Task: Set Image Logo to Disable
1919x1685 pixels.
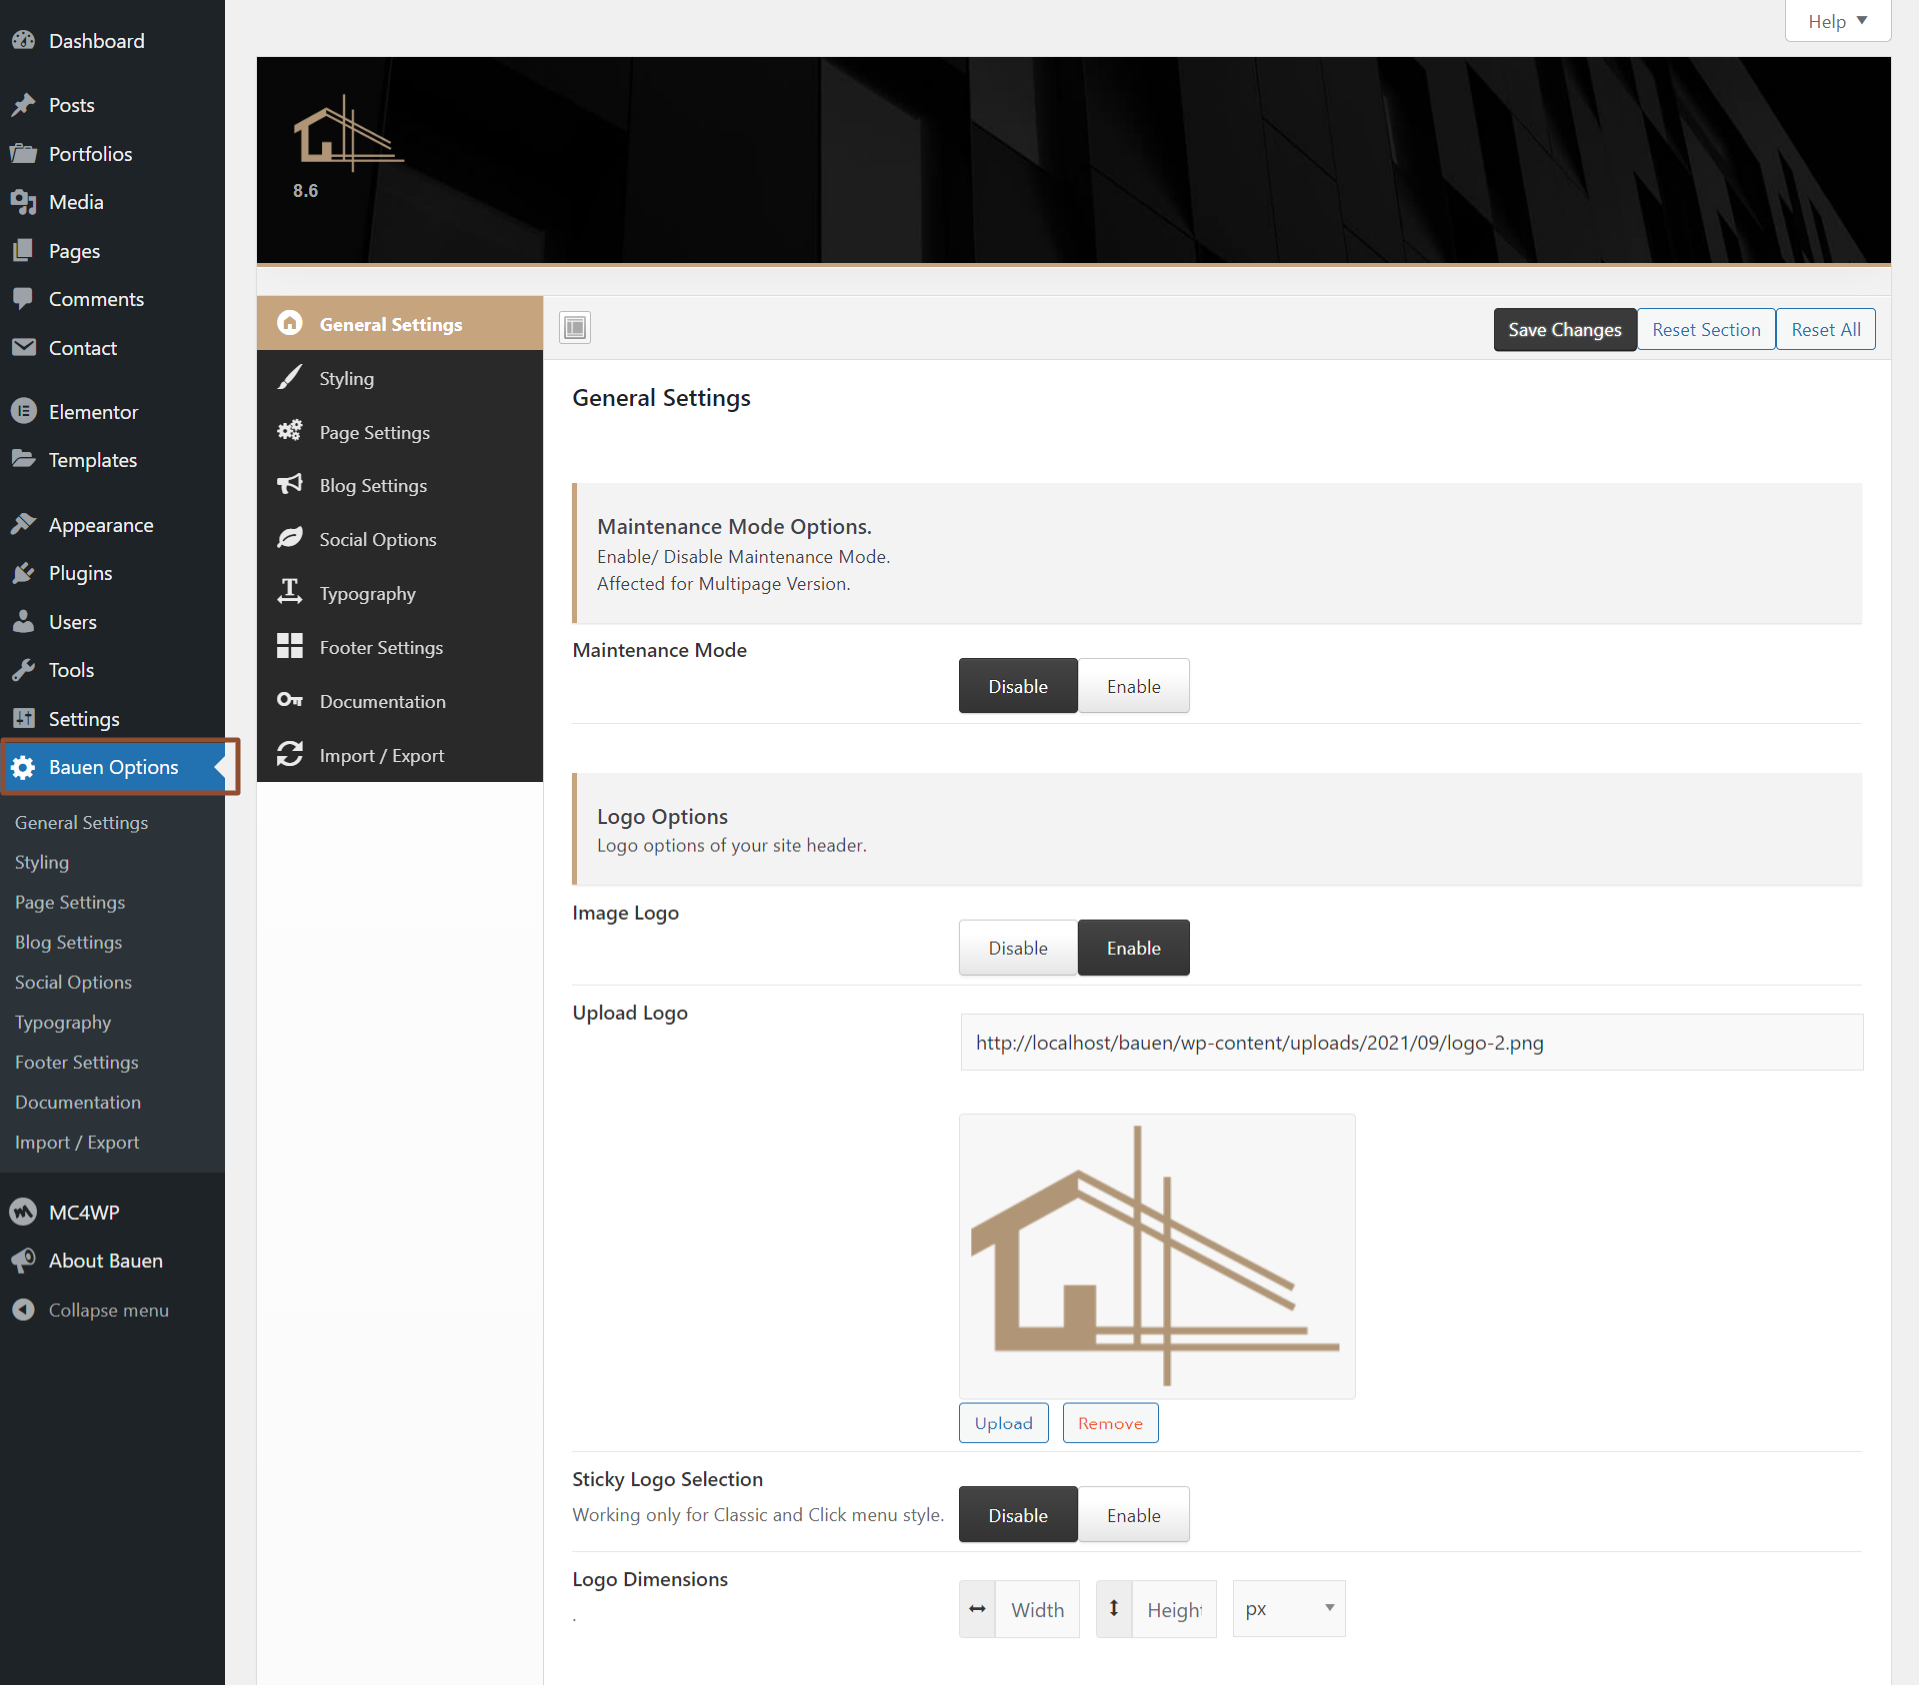Action: click(x=1018, y=948)
